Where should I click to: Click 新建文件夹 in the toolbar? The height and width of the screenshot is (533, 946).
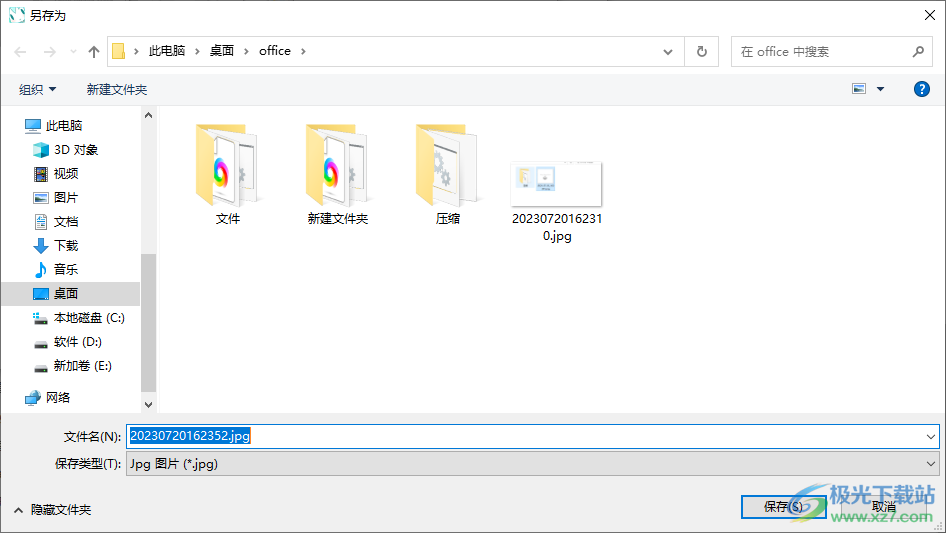pyautogui.click(x=117, y=89)
